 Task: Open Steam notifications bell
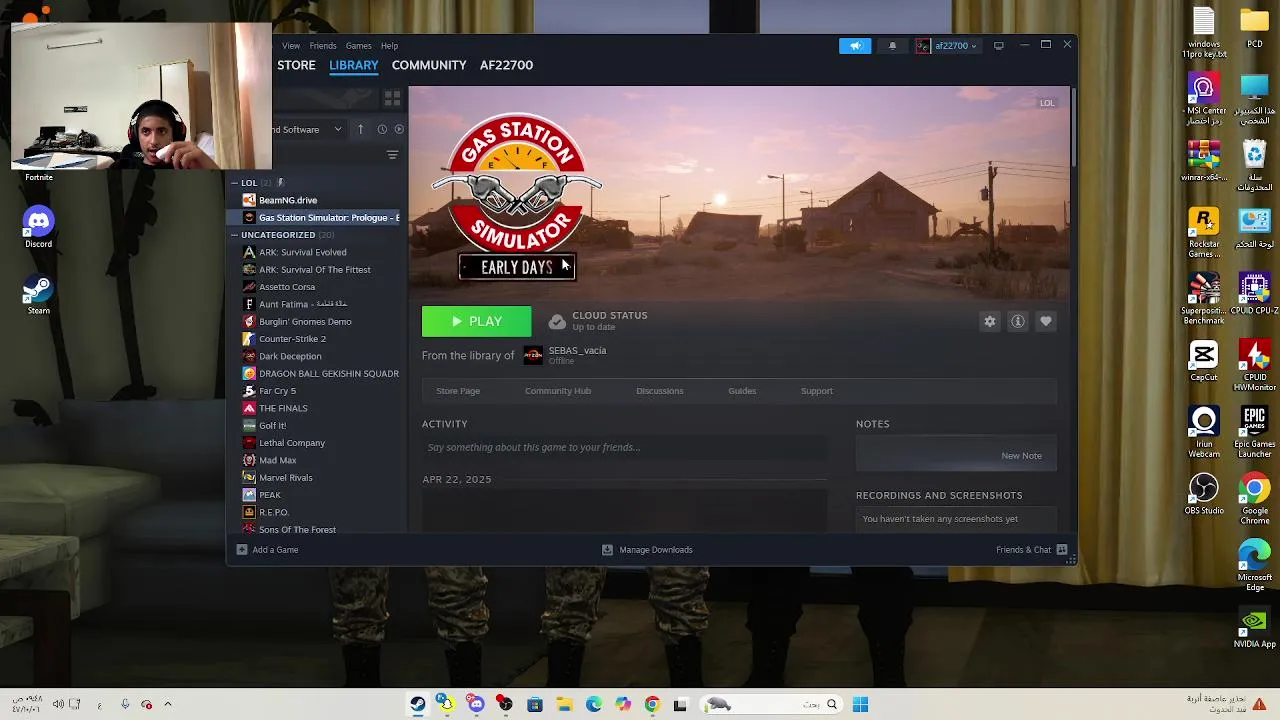[x=892, y=45]
